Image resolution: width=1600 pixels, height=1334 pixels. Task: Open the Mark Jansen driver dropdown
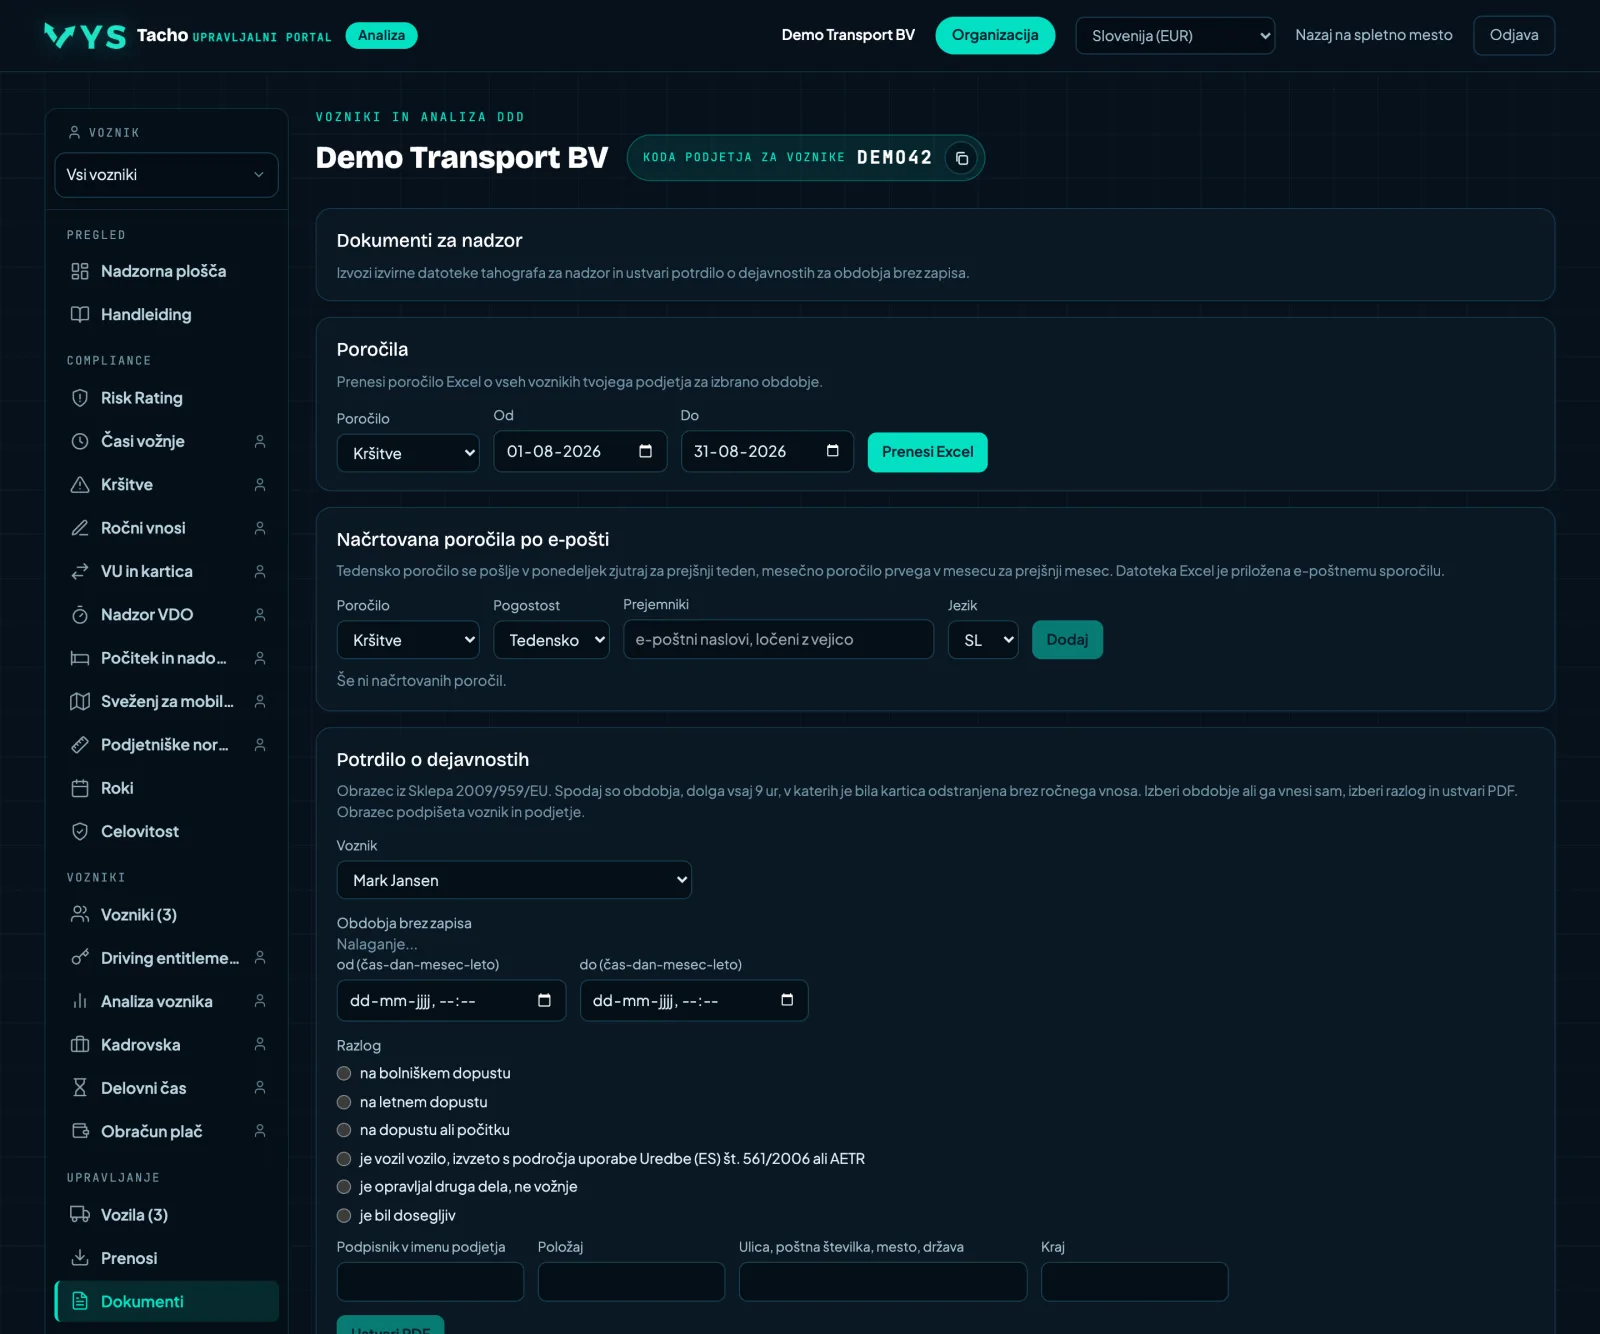[514, 880]
